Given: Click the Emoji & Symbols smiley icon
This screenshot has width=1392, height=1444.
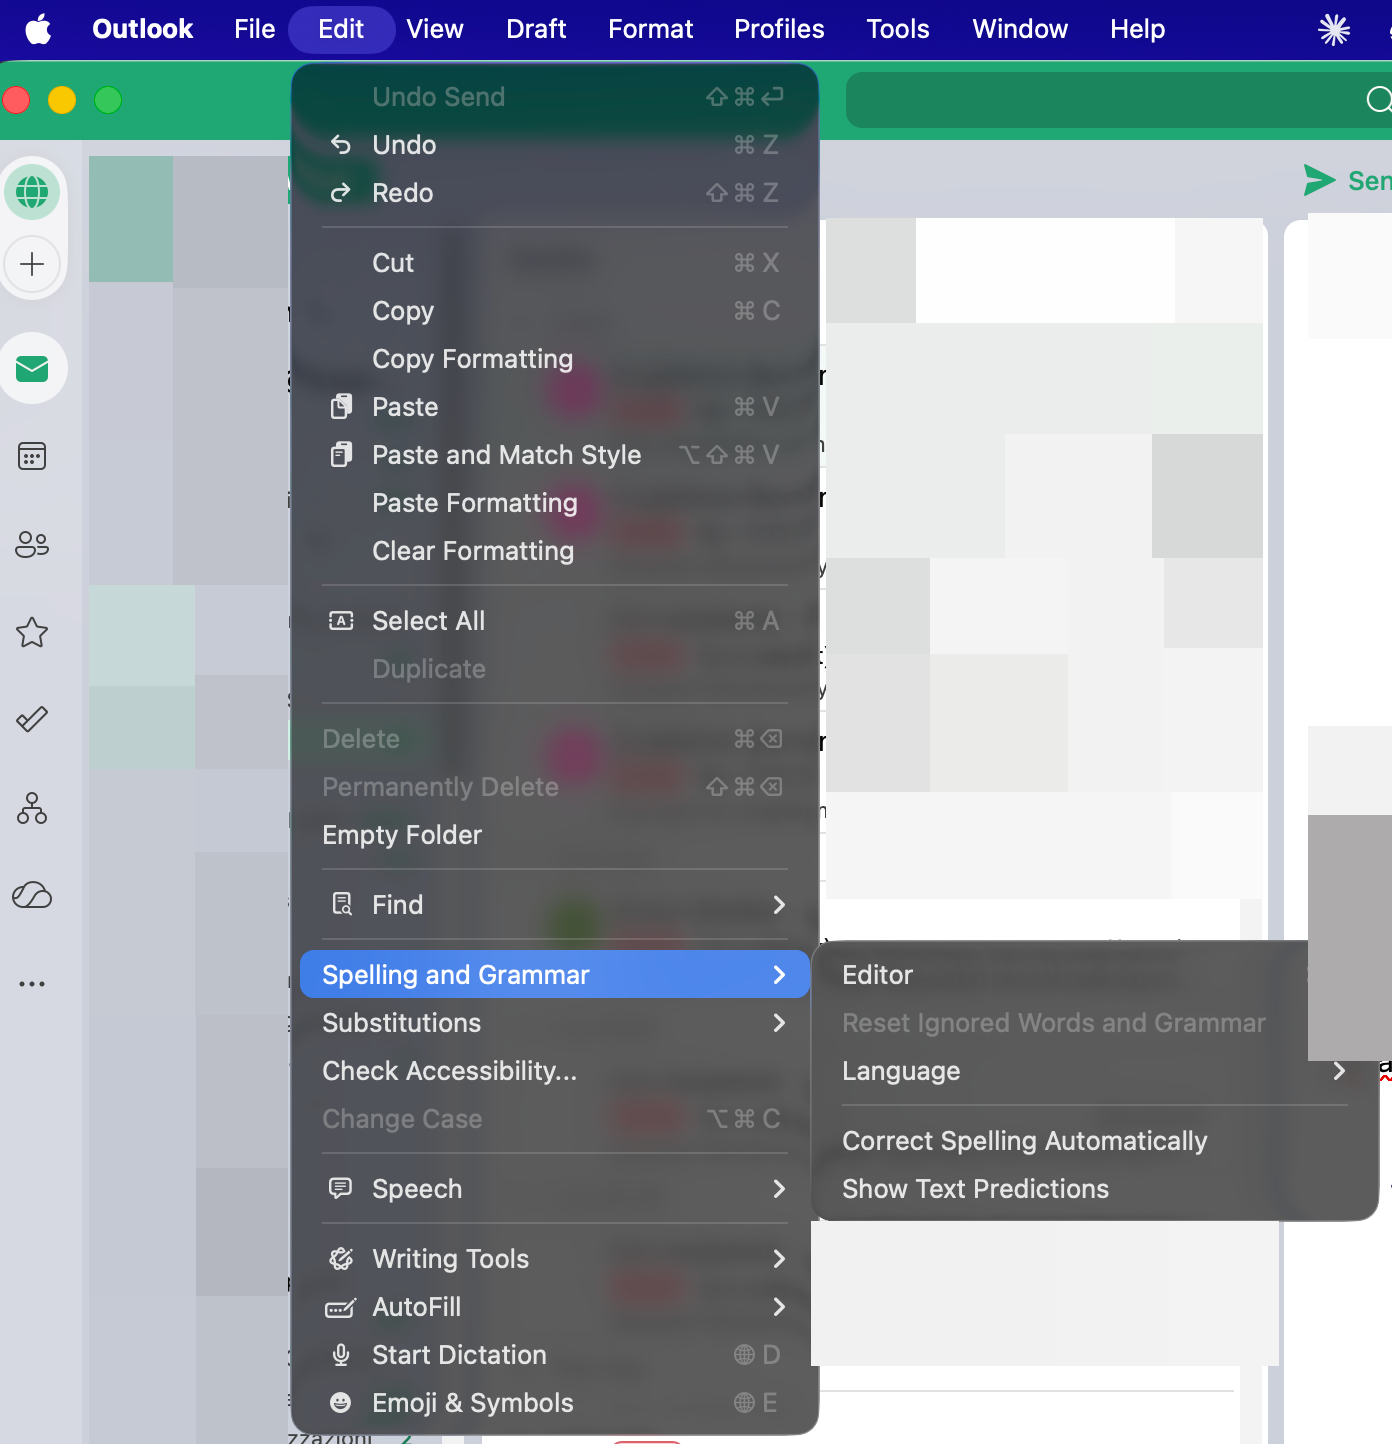Looking at the screenshot, I should coord(341,1403).
